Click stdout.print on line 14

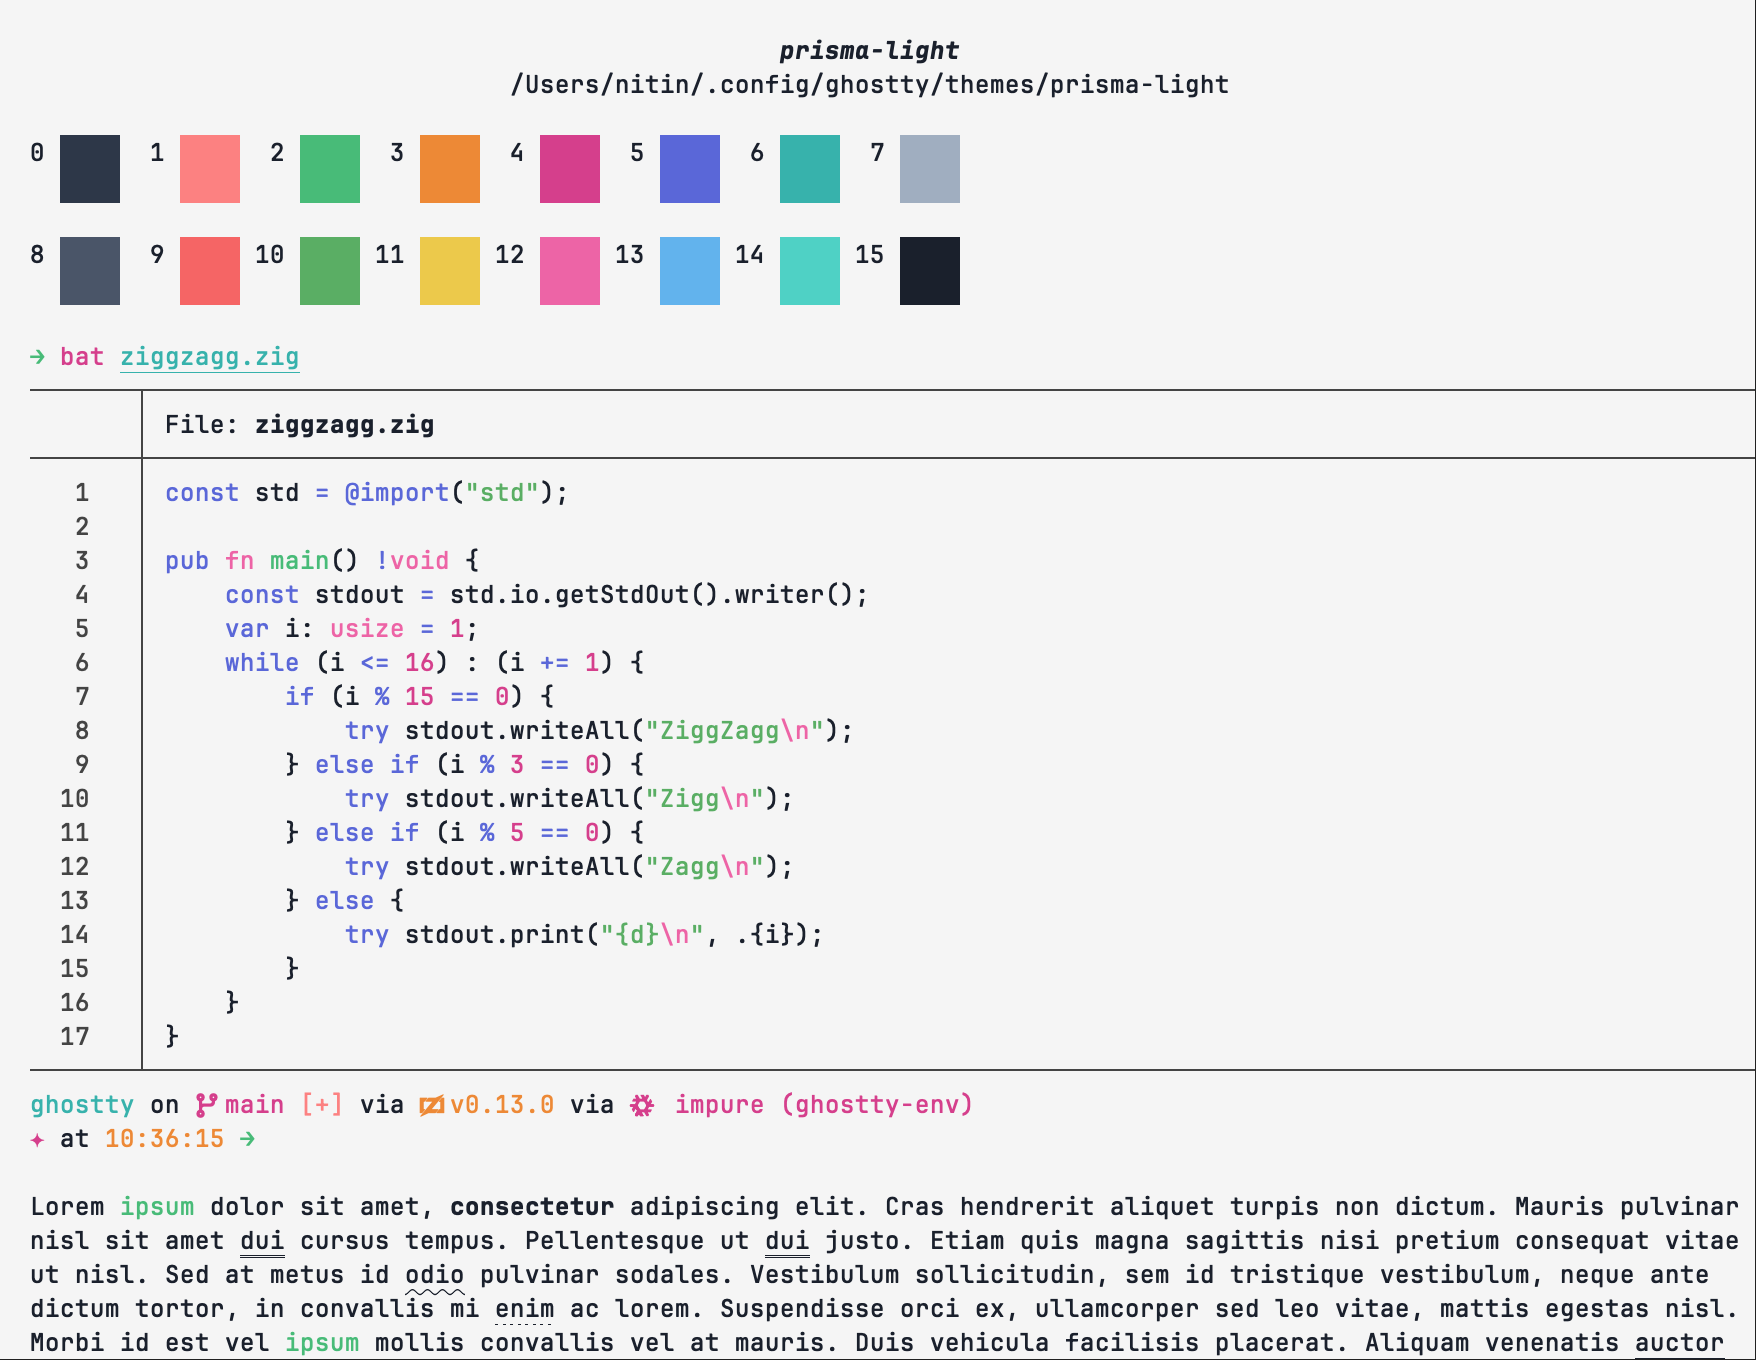495,935
